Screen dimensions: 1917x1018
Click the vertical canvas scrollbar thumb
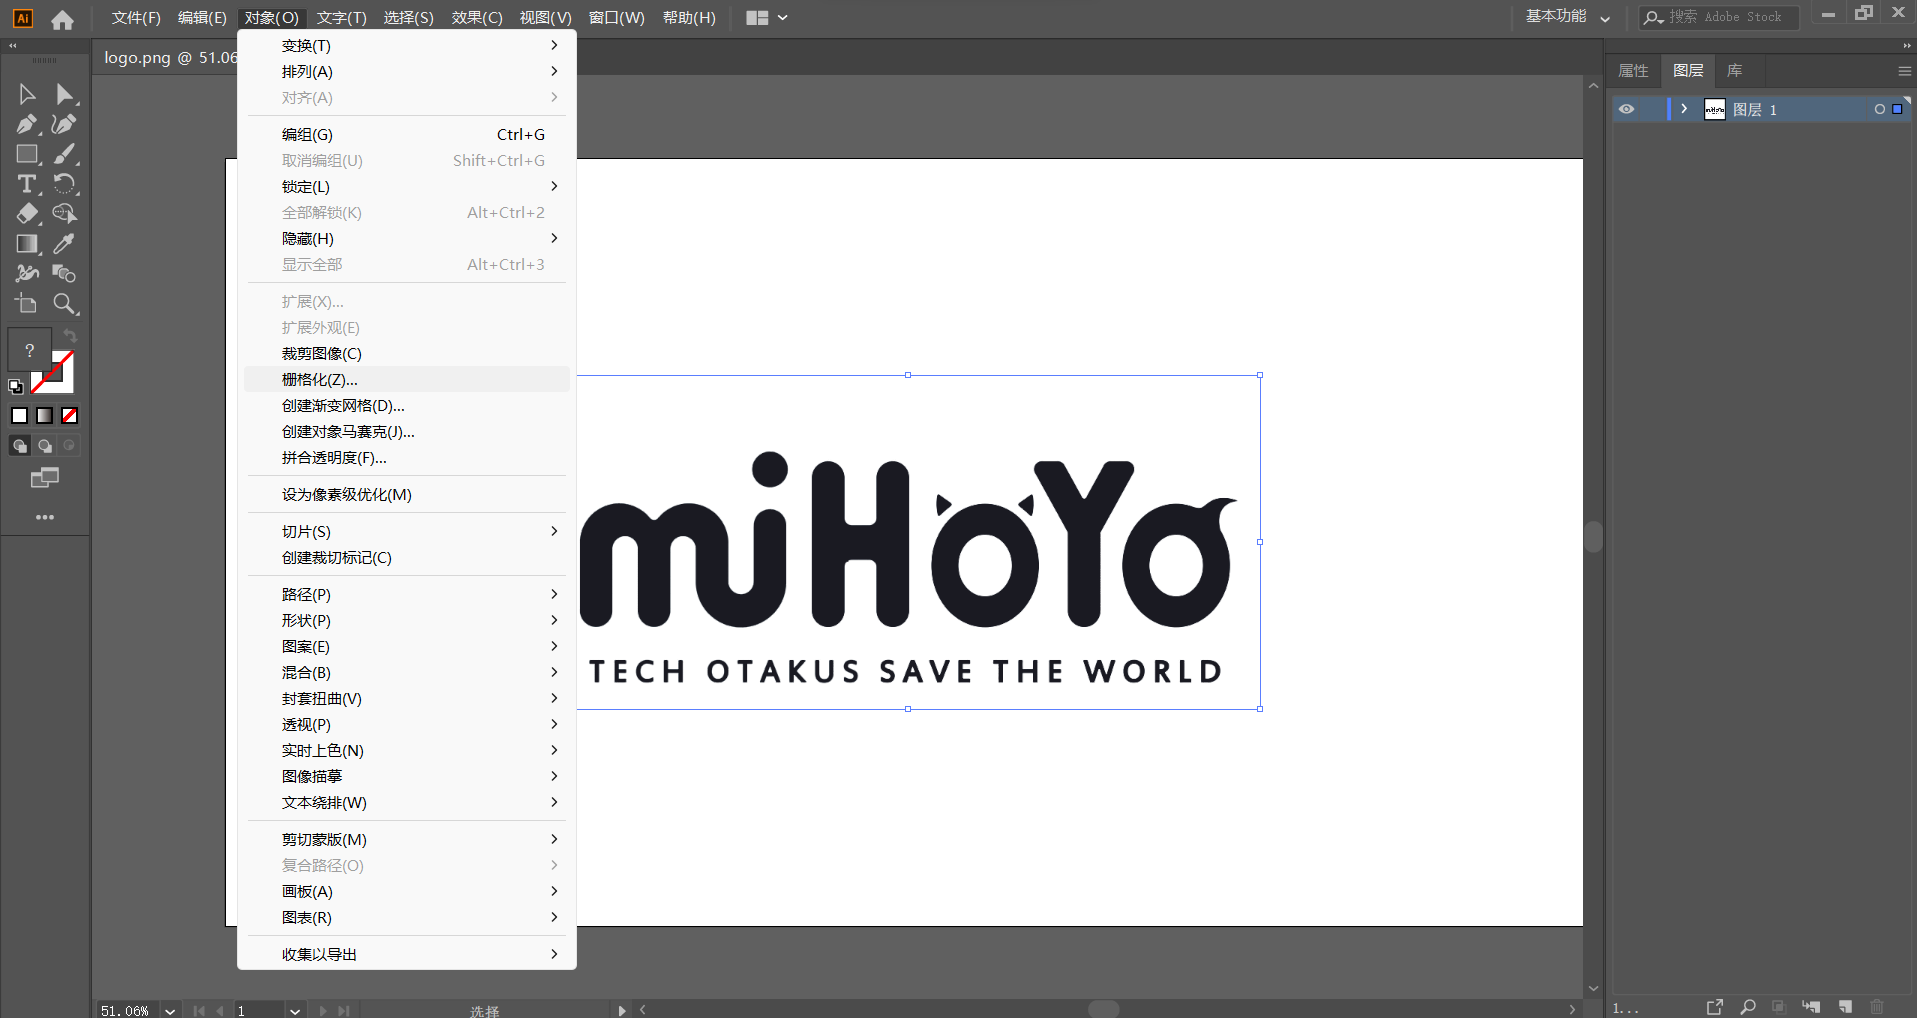tap(1594, 537)
